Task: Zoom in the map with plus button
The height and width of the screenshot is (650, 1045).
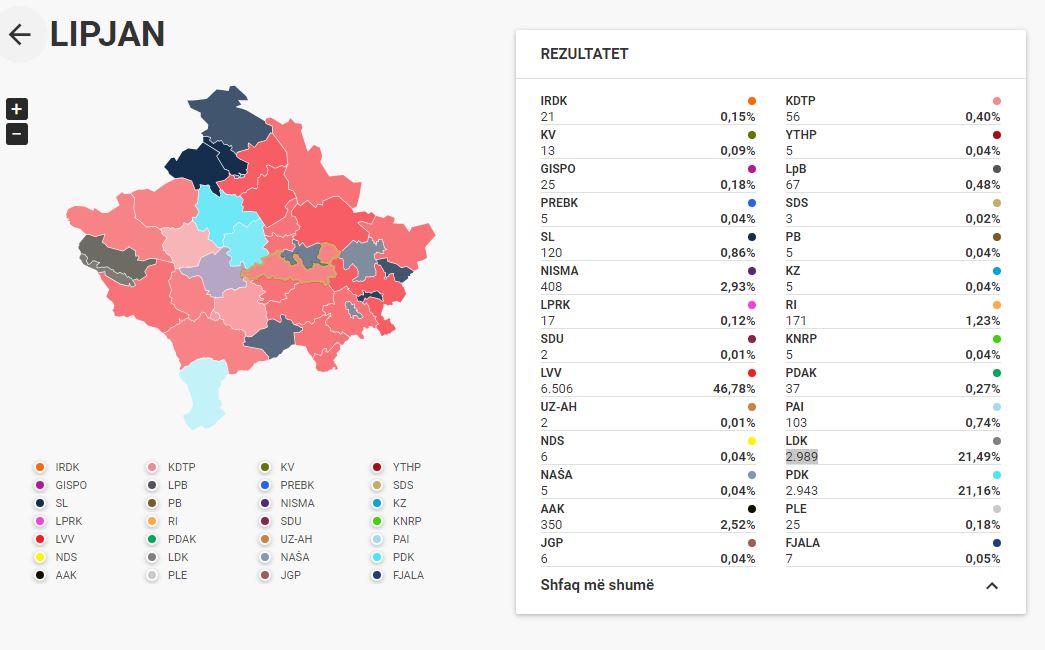Action: (x=17, y=109)
